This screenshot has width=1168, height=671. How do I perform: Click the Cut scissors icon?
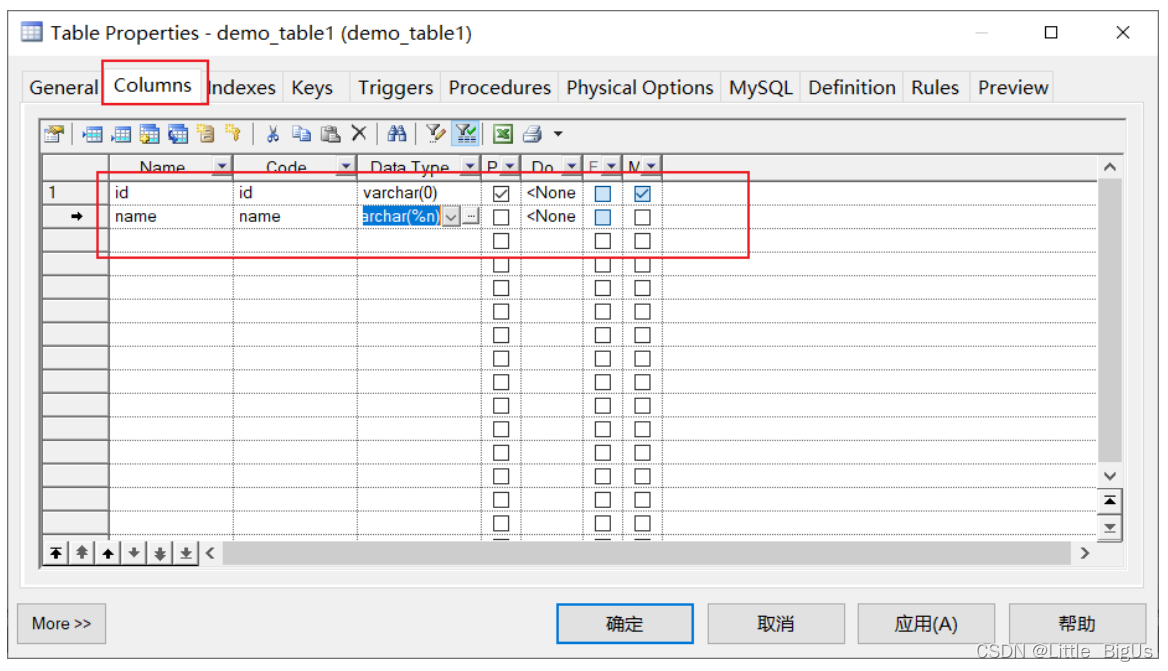click(x=273, y=134)
